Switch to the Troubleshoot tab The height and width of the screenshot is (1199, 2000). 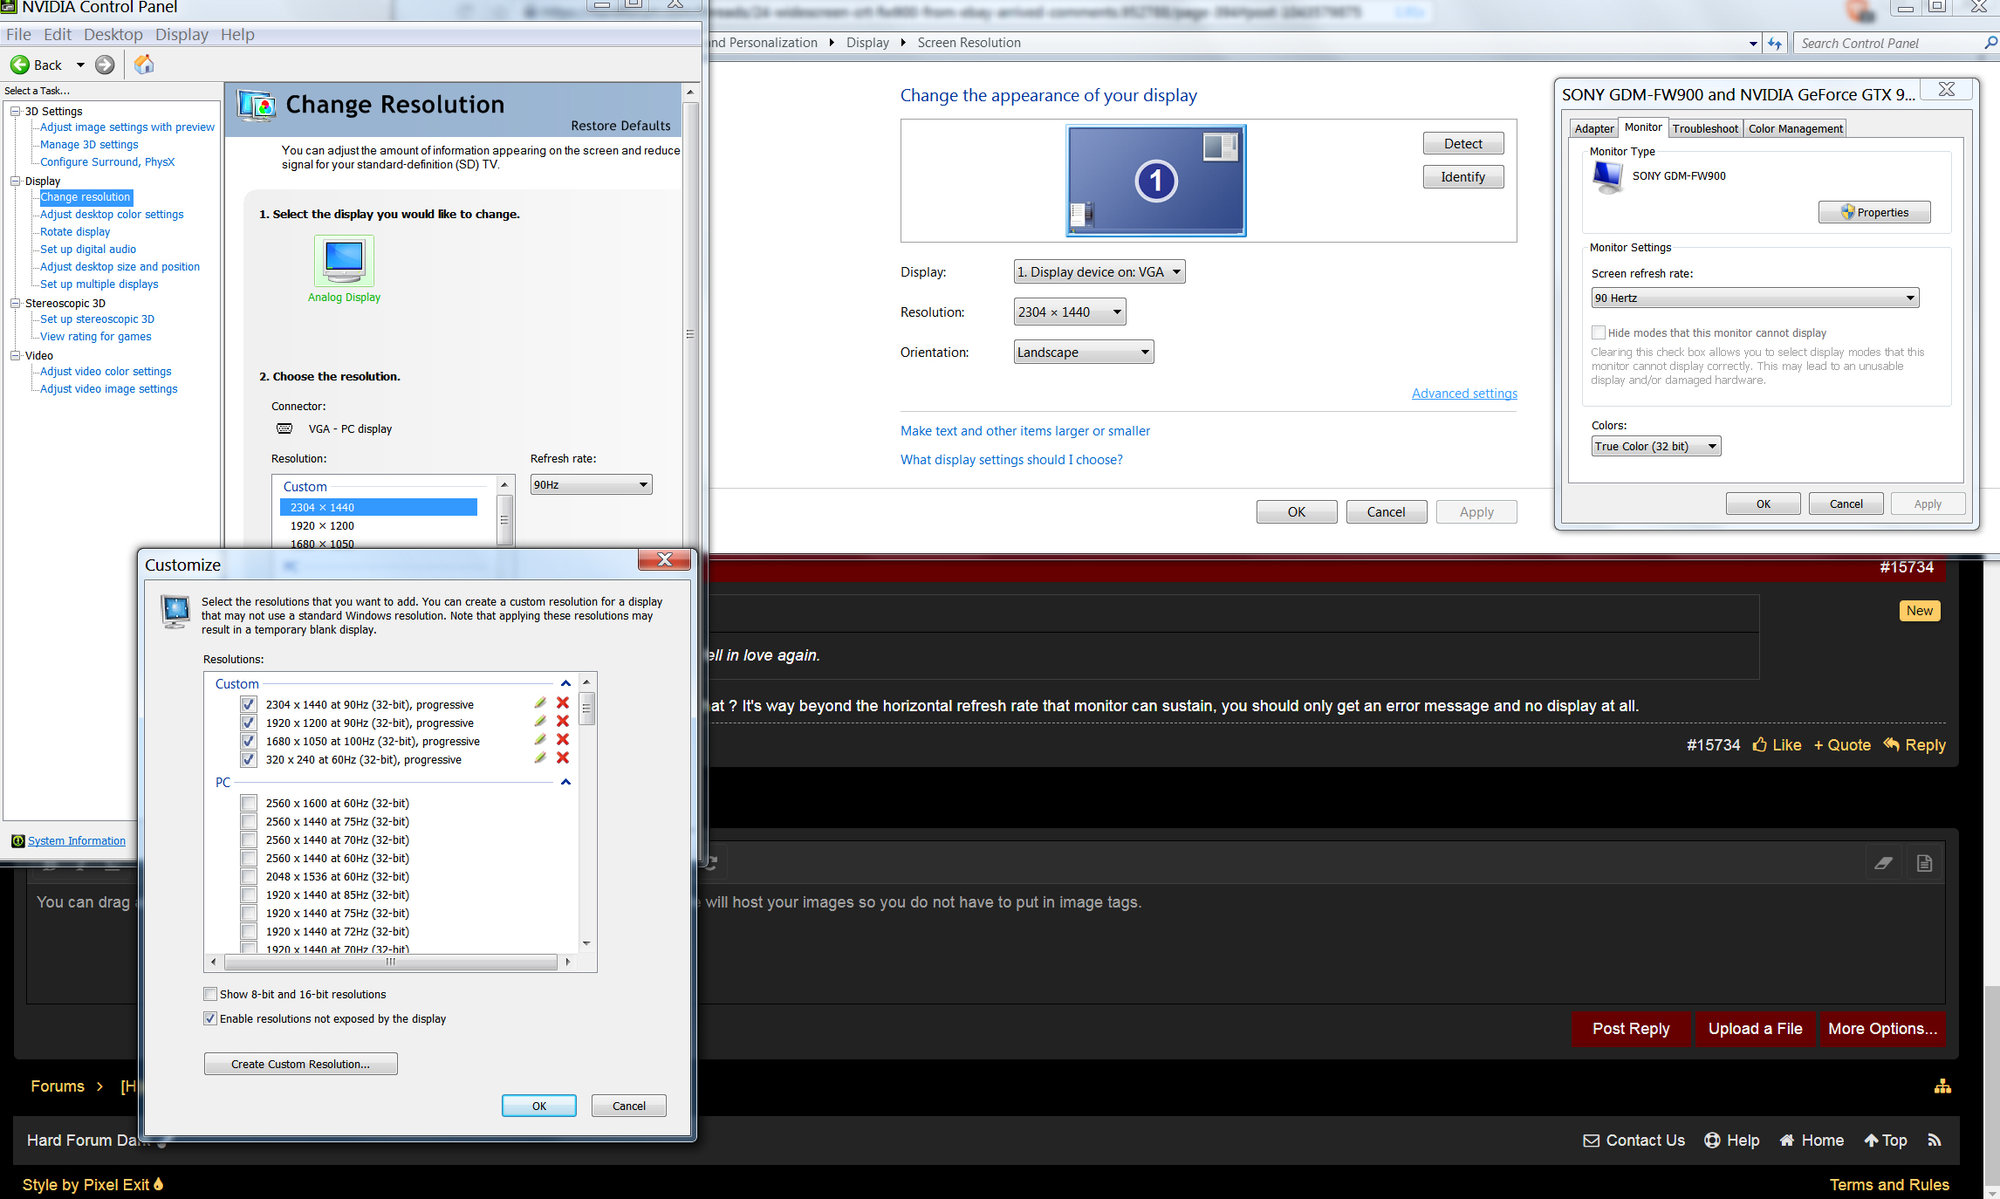[x=1705, y=129]
